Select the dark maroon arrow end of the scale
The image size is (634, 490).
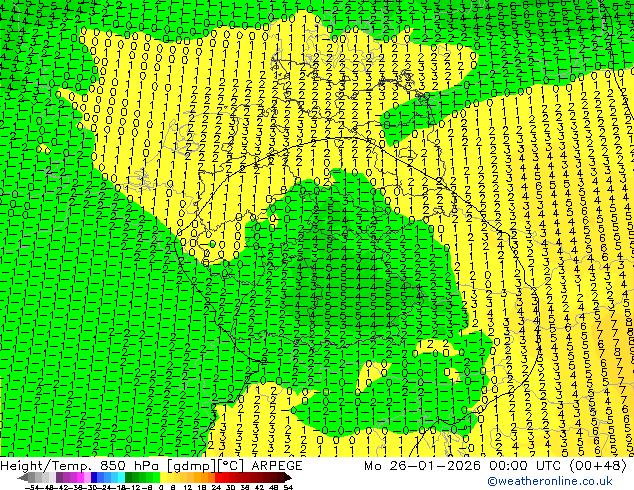point(287,477)
